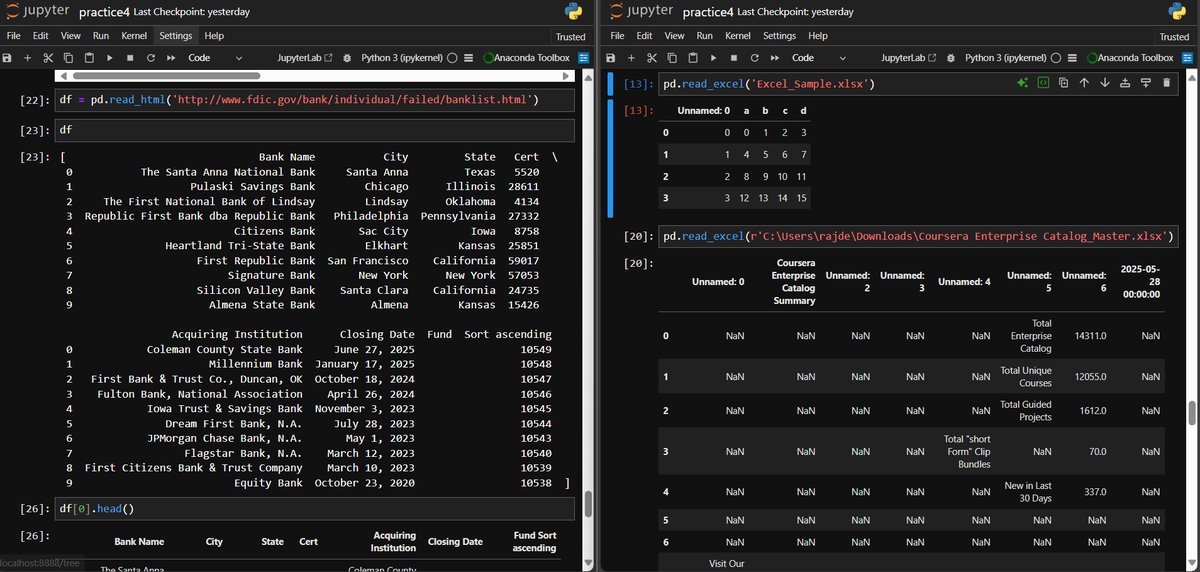The image size is (1200, 572).
Task: Move cell 13 up
Action: (1084, 83)
